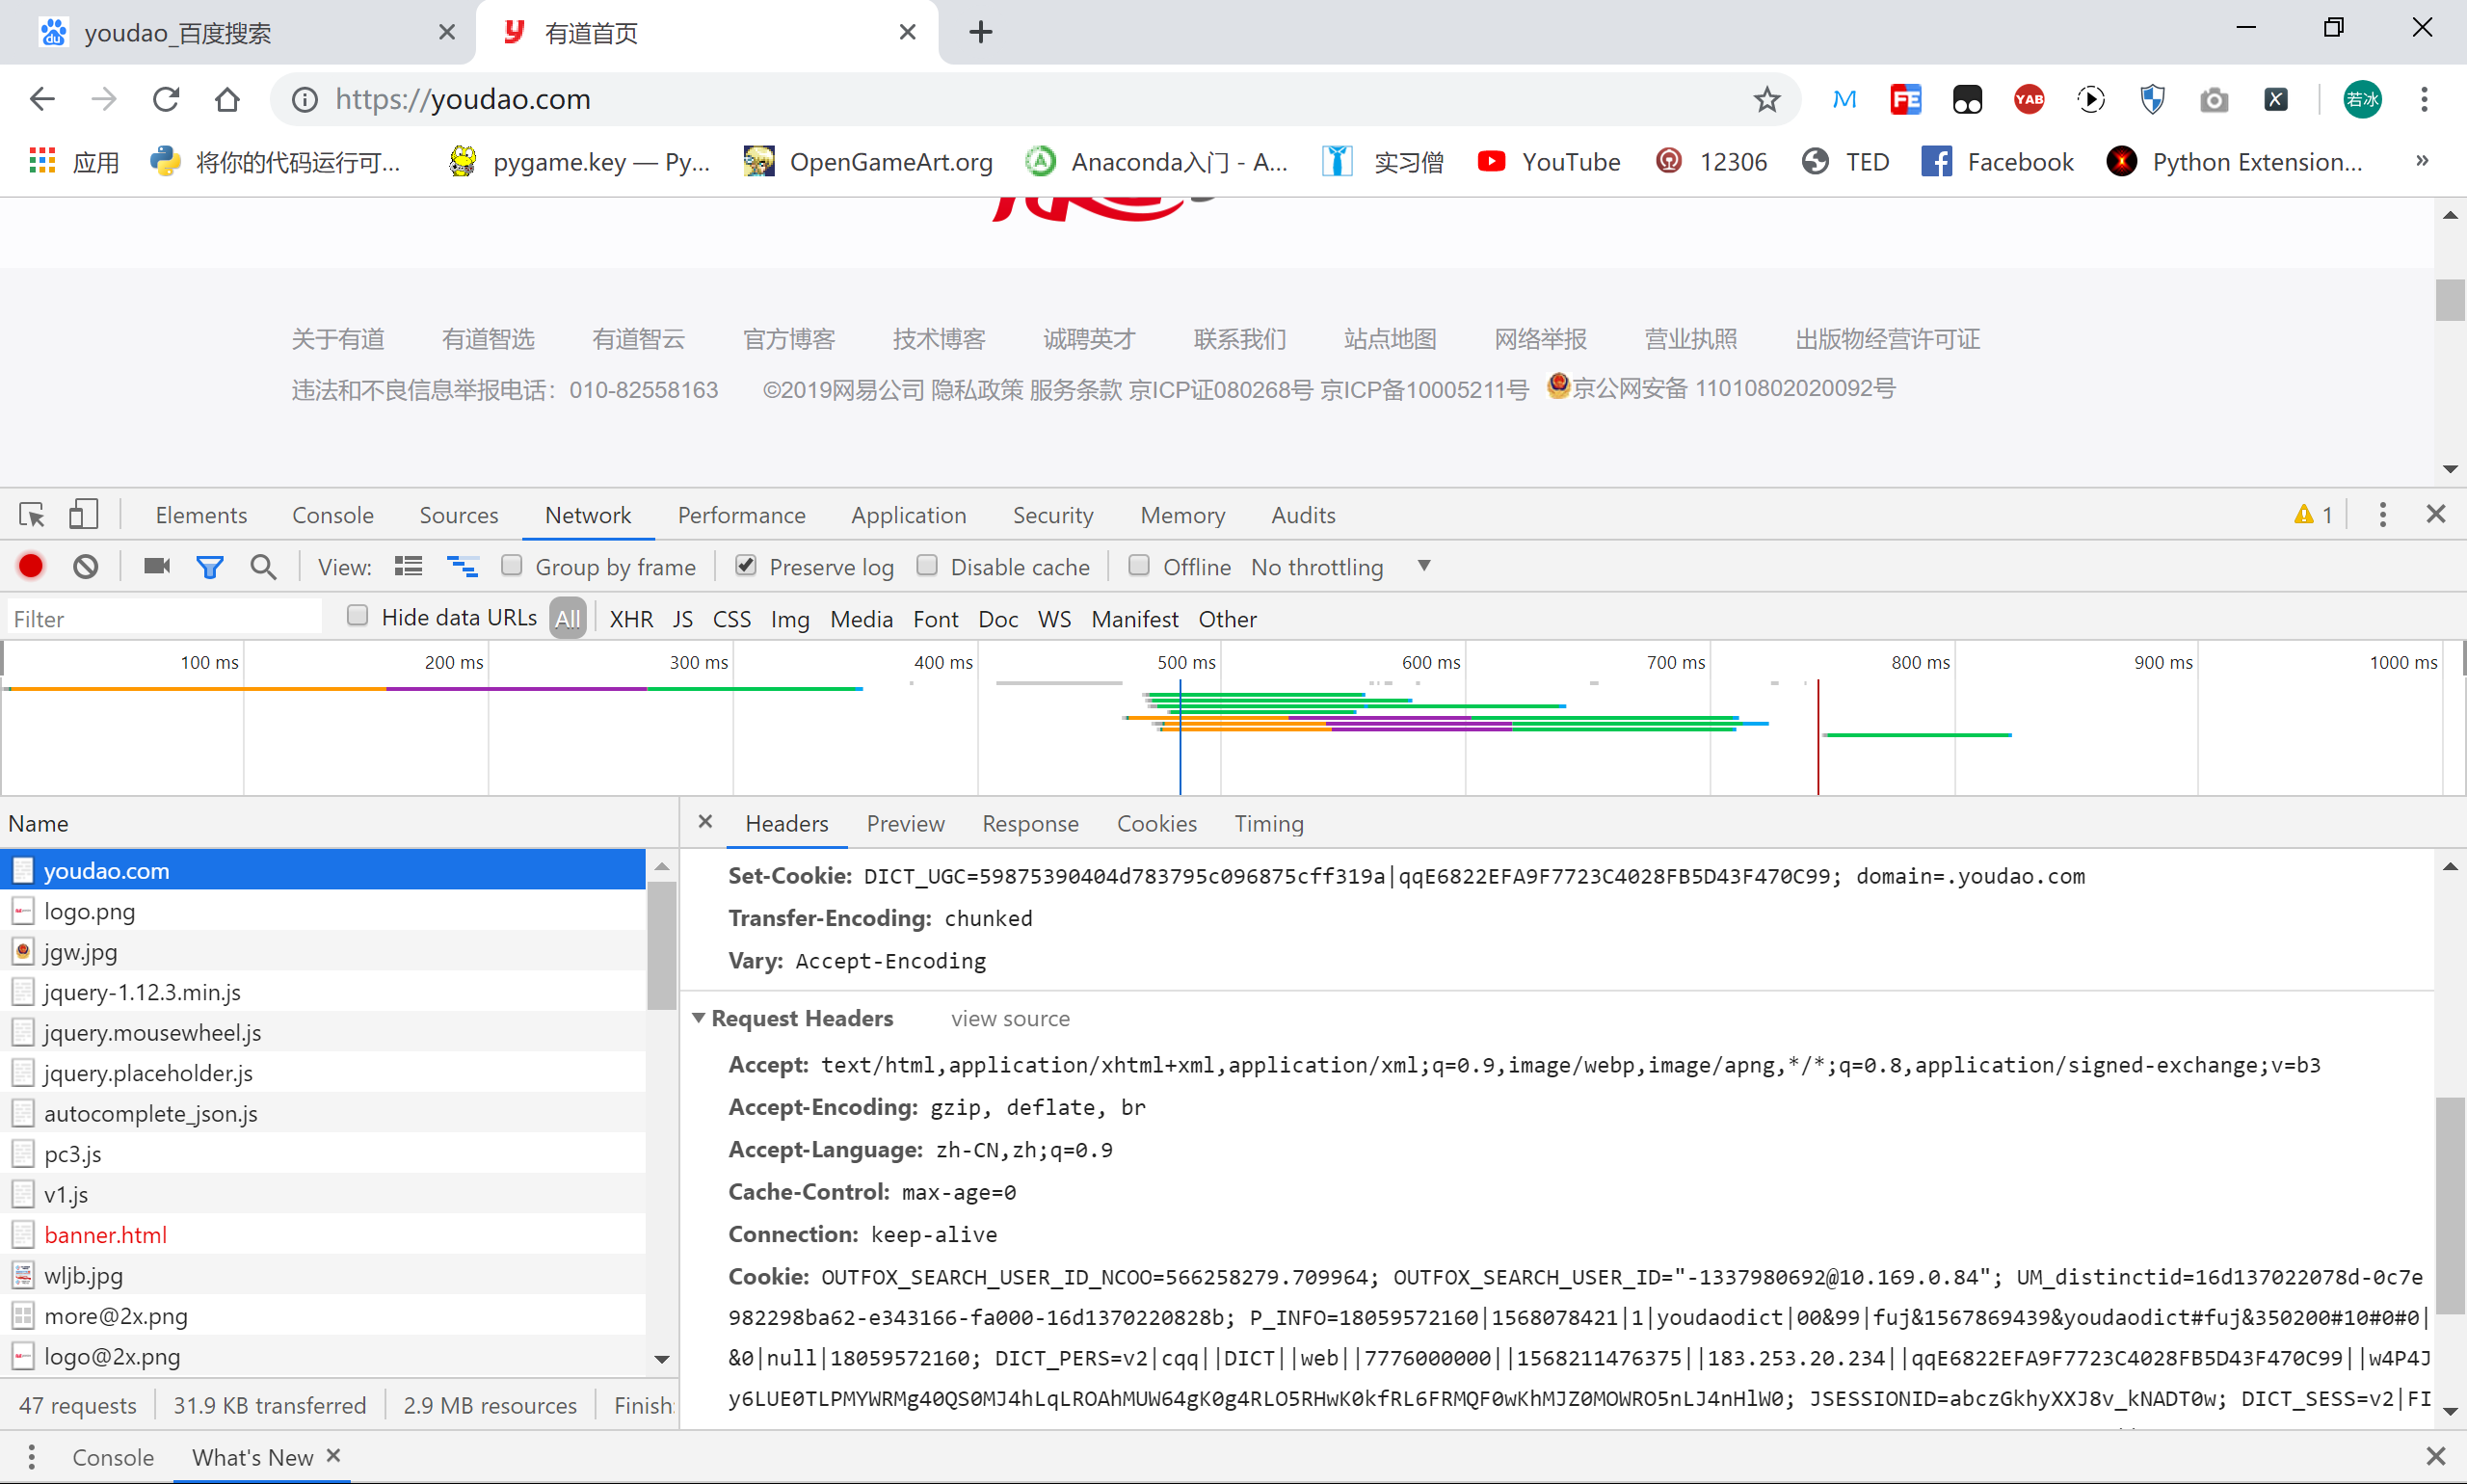2467x1484 pixels.
Task: Switch to the Preview tab
Action: pyautogui.click(x=905, y=823)
